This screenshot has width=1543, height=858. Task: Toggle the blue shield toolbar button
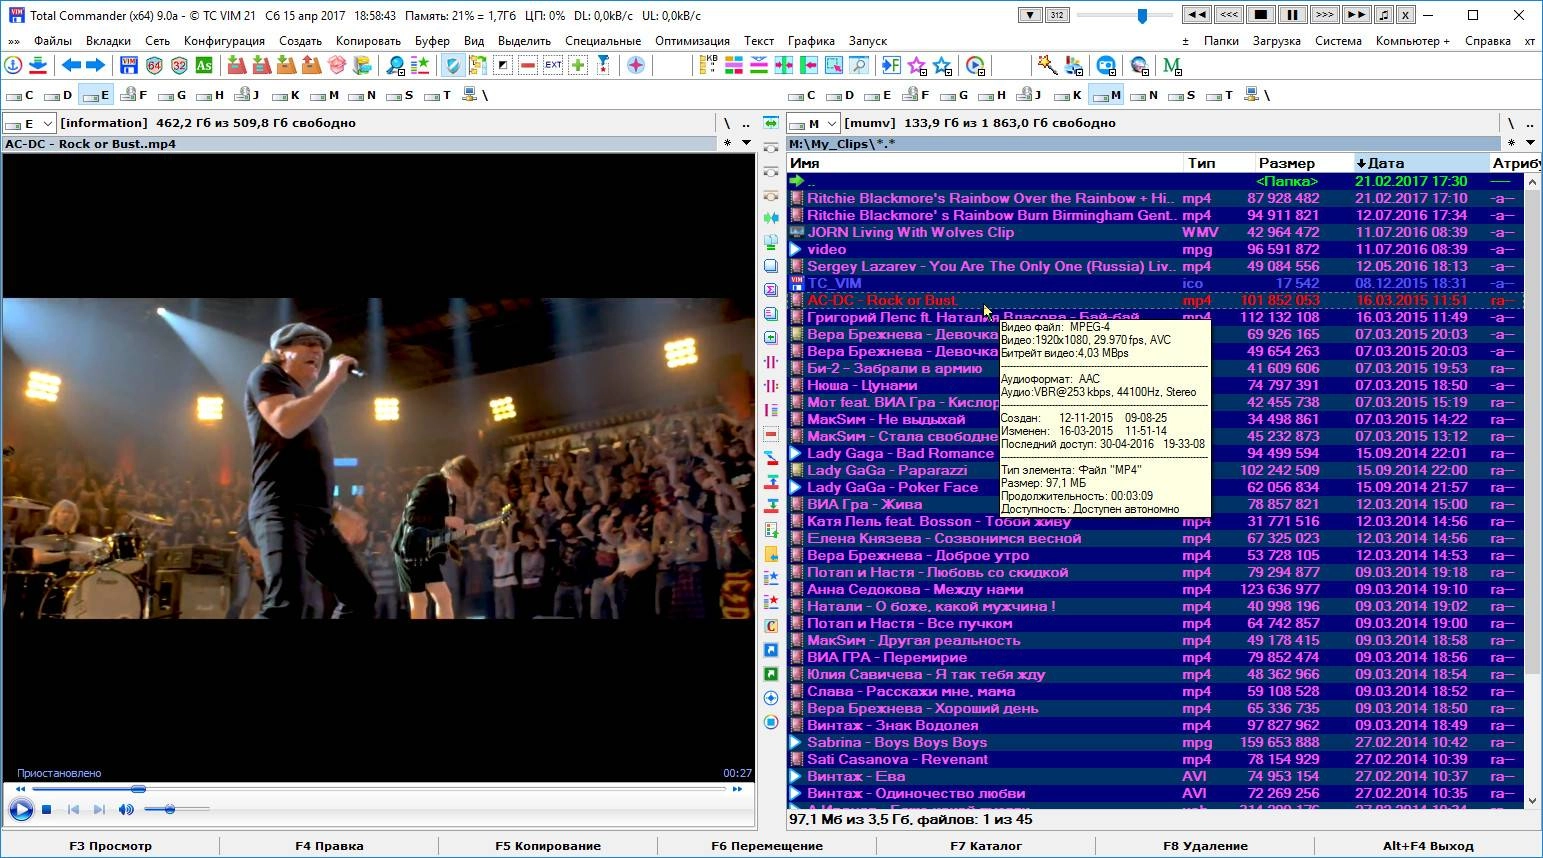tap(453, 66)
